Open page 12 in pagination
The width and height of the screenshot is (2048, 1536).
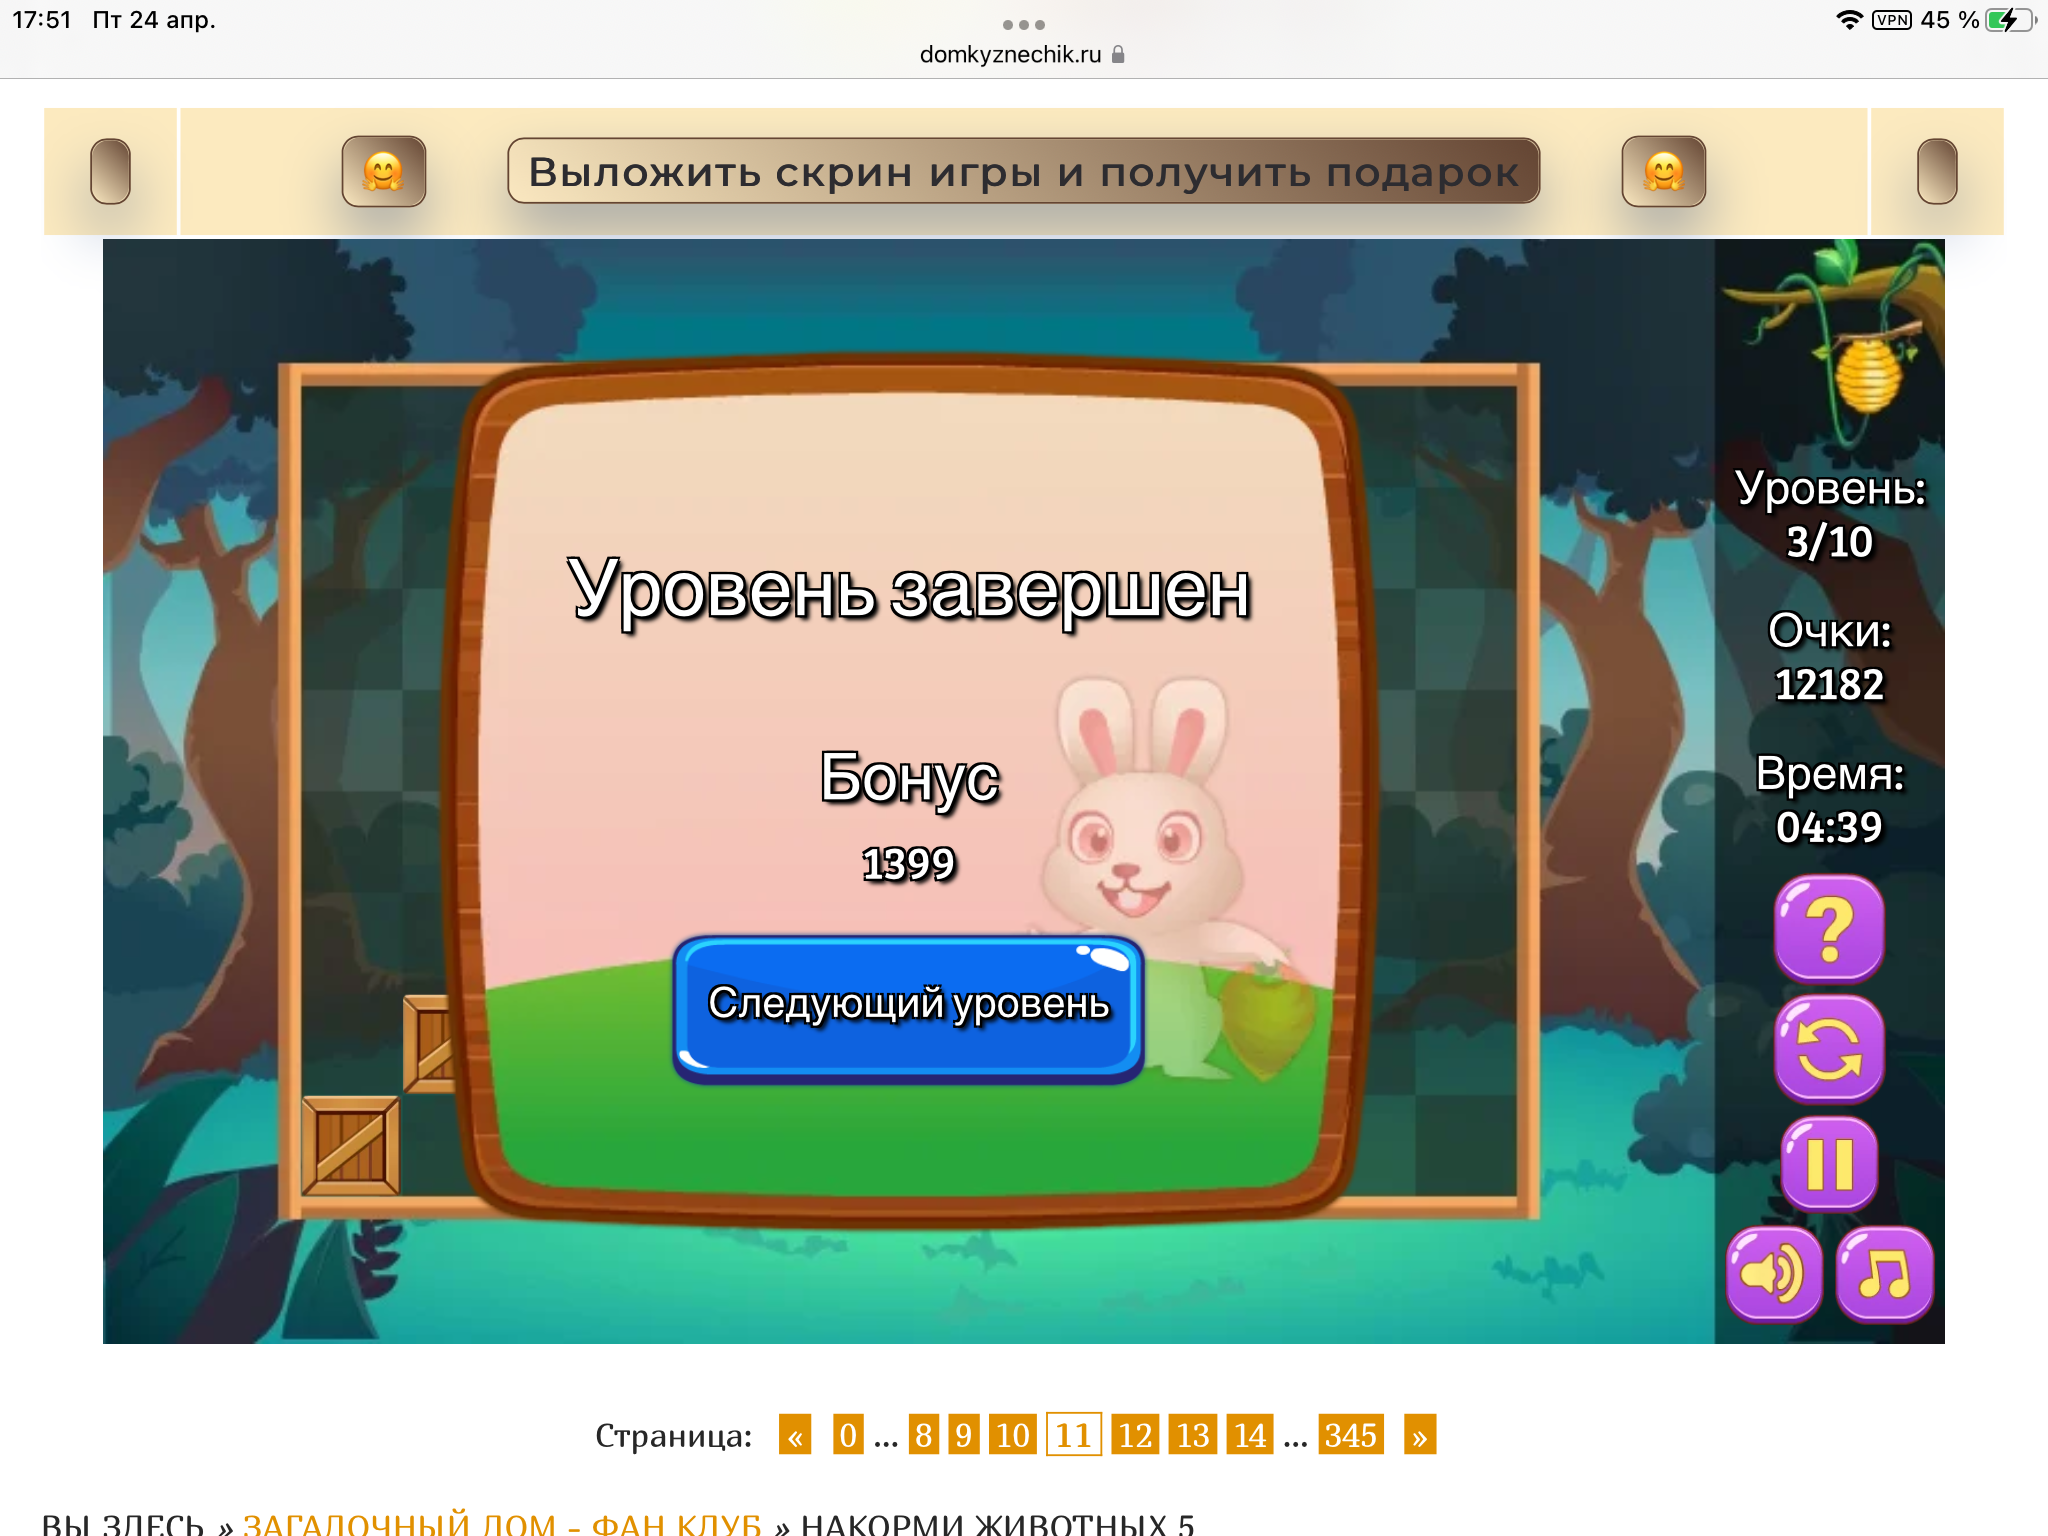(1135, 1436)
